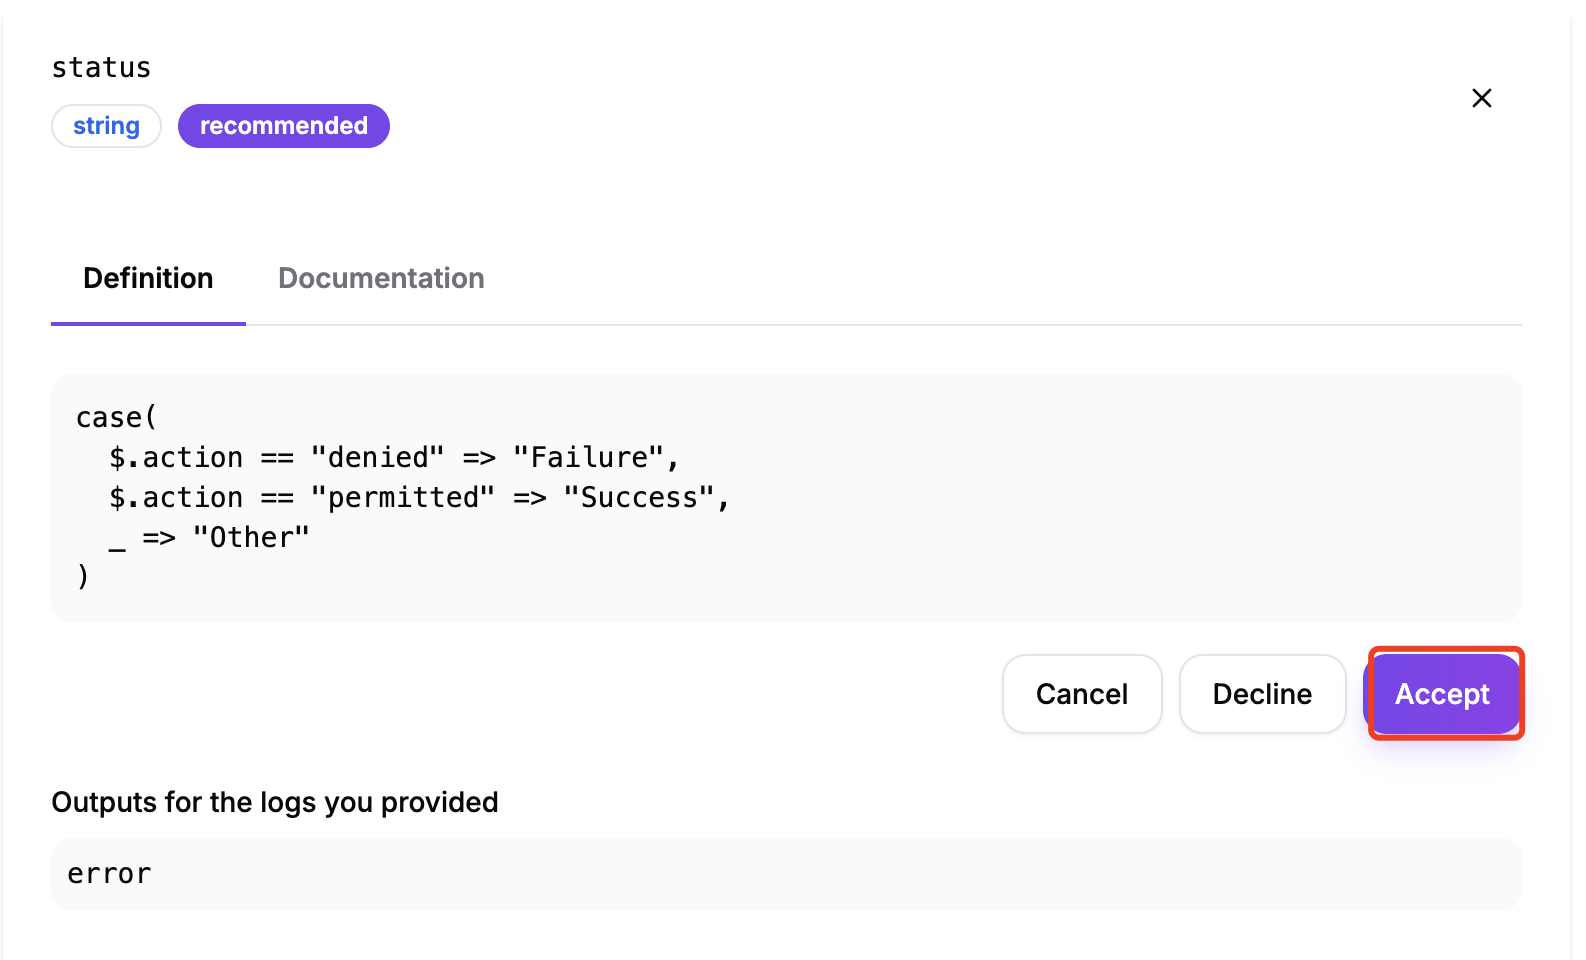Click the underscore wildcard in code
Screen dimensions: 1586x960
point(117,541)
